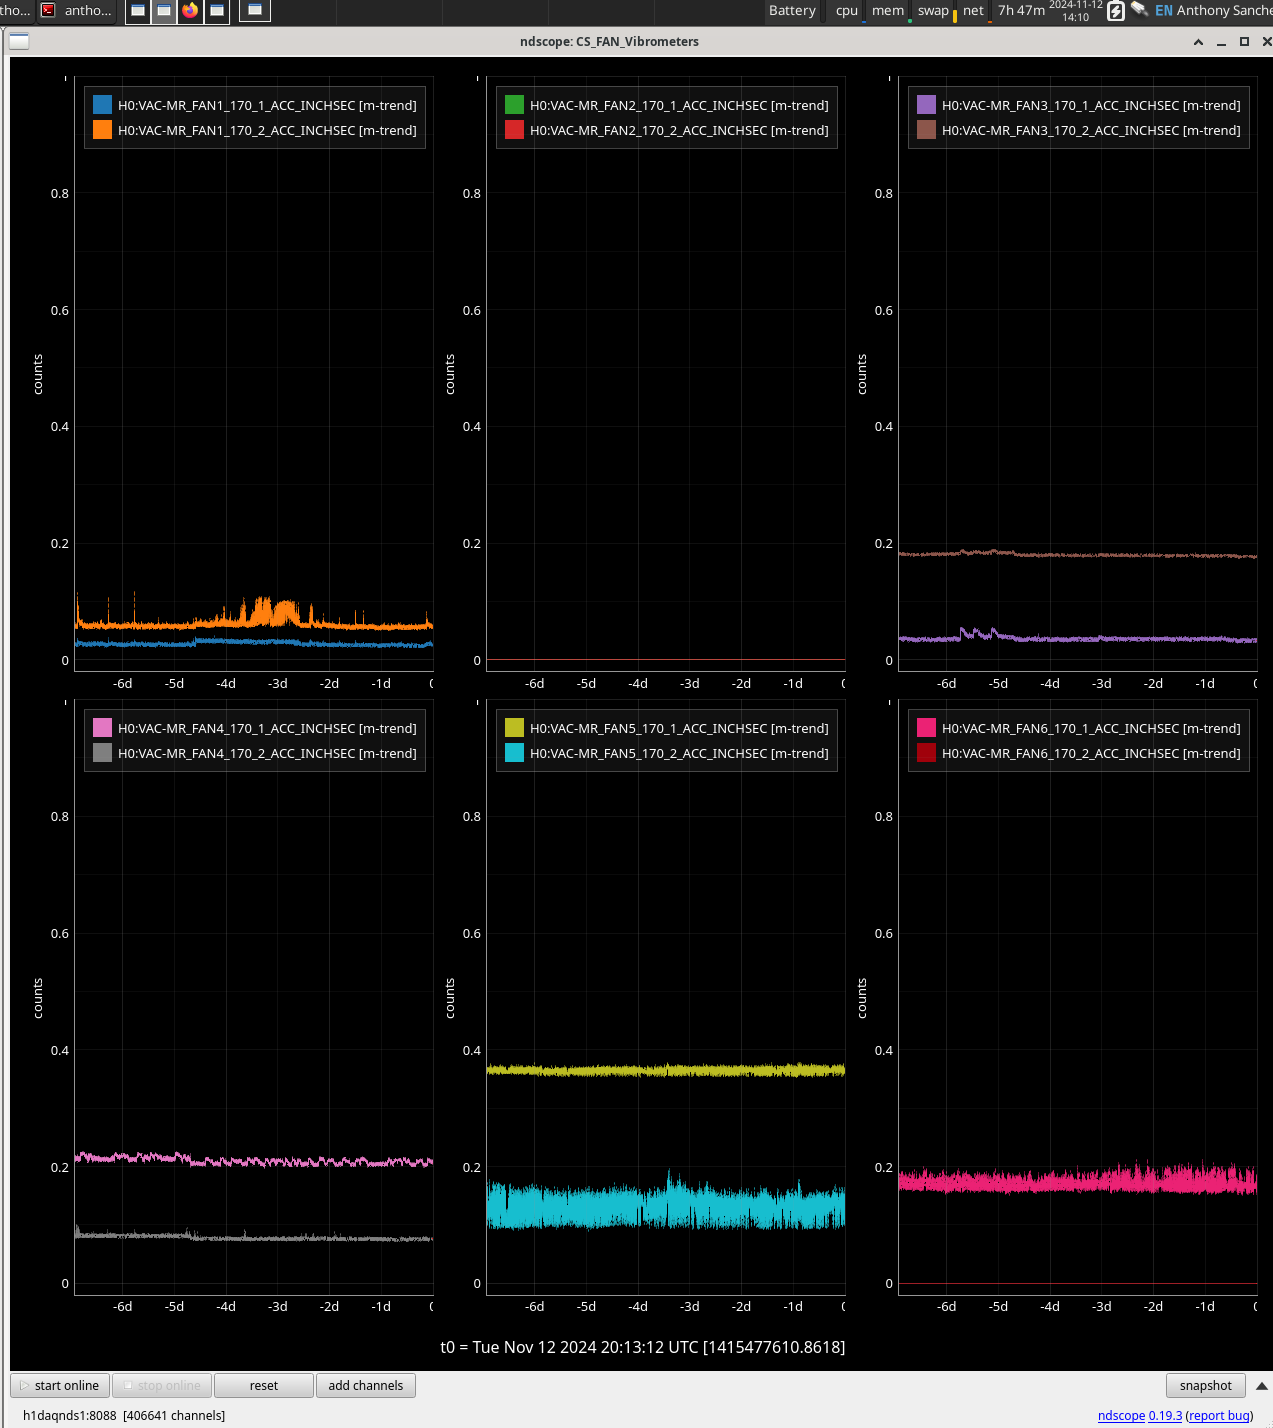Click the 'add channels' button
The image size is (1273, 1428).
point(366,1386)
